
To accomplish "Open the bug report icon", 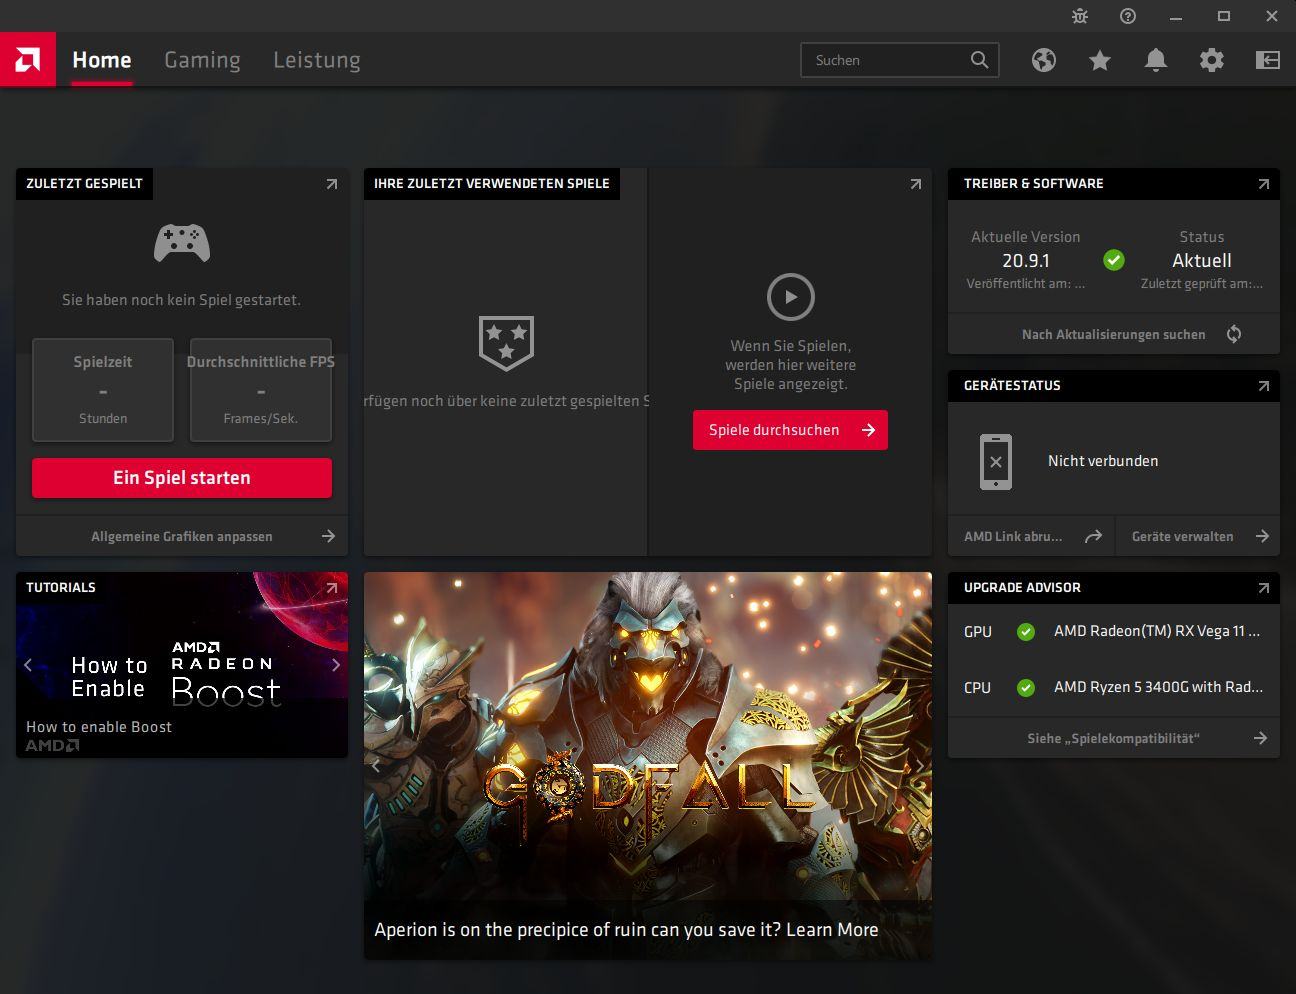I will click(x=1080, y=16).
